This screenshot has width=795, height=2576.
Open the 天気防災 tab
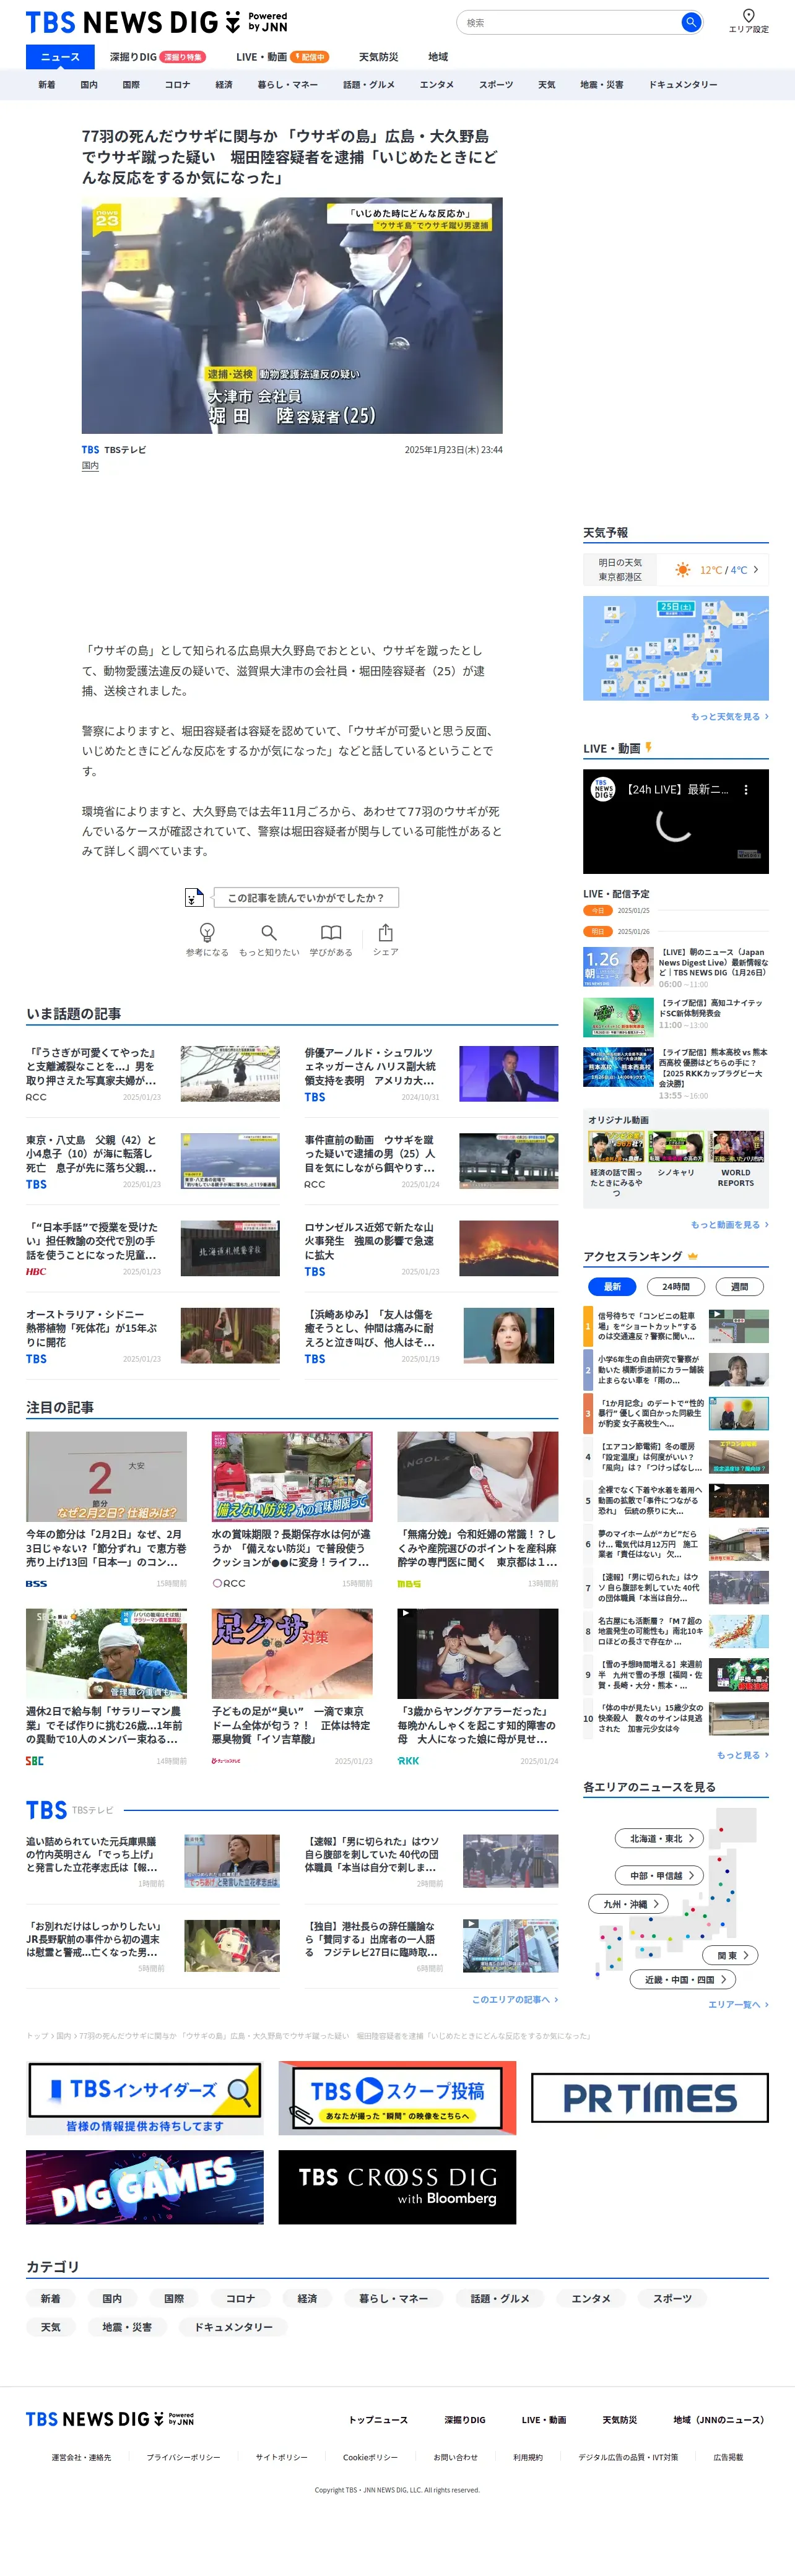coord(378,57)
